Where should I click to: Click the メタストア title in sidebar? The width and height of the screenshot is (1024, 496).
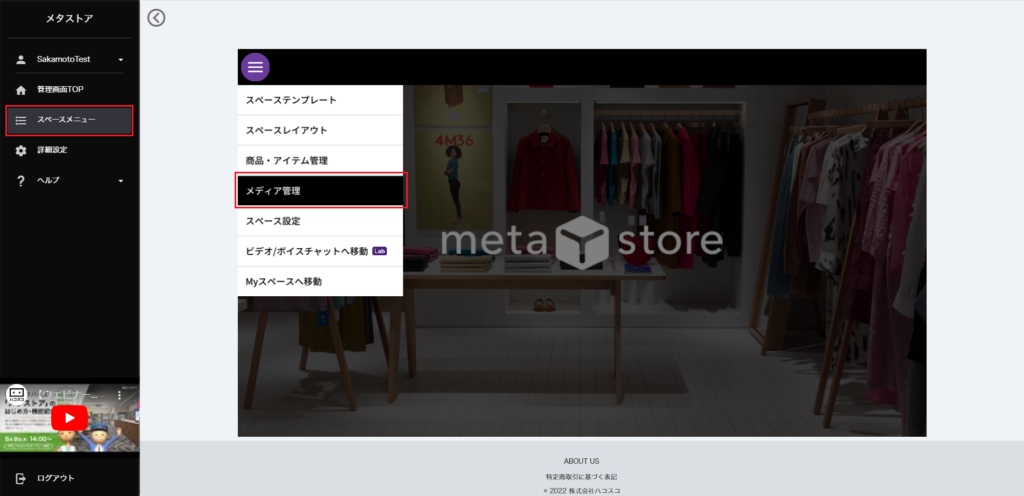tap(69, 19)
